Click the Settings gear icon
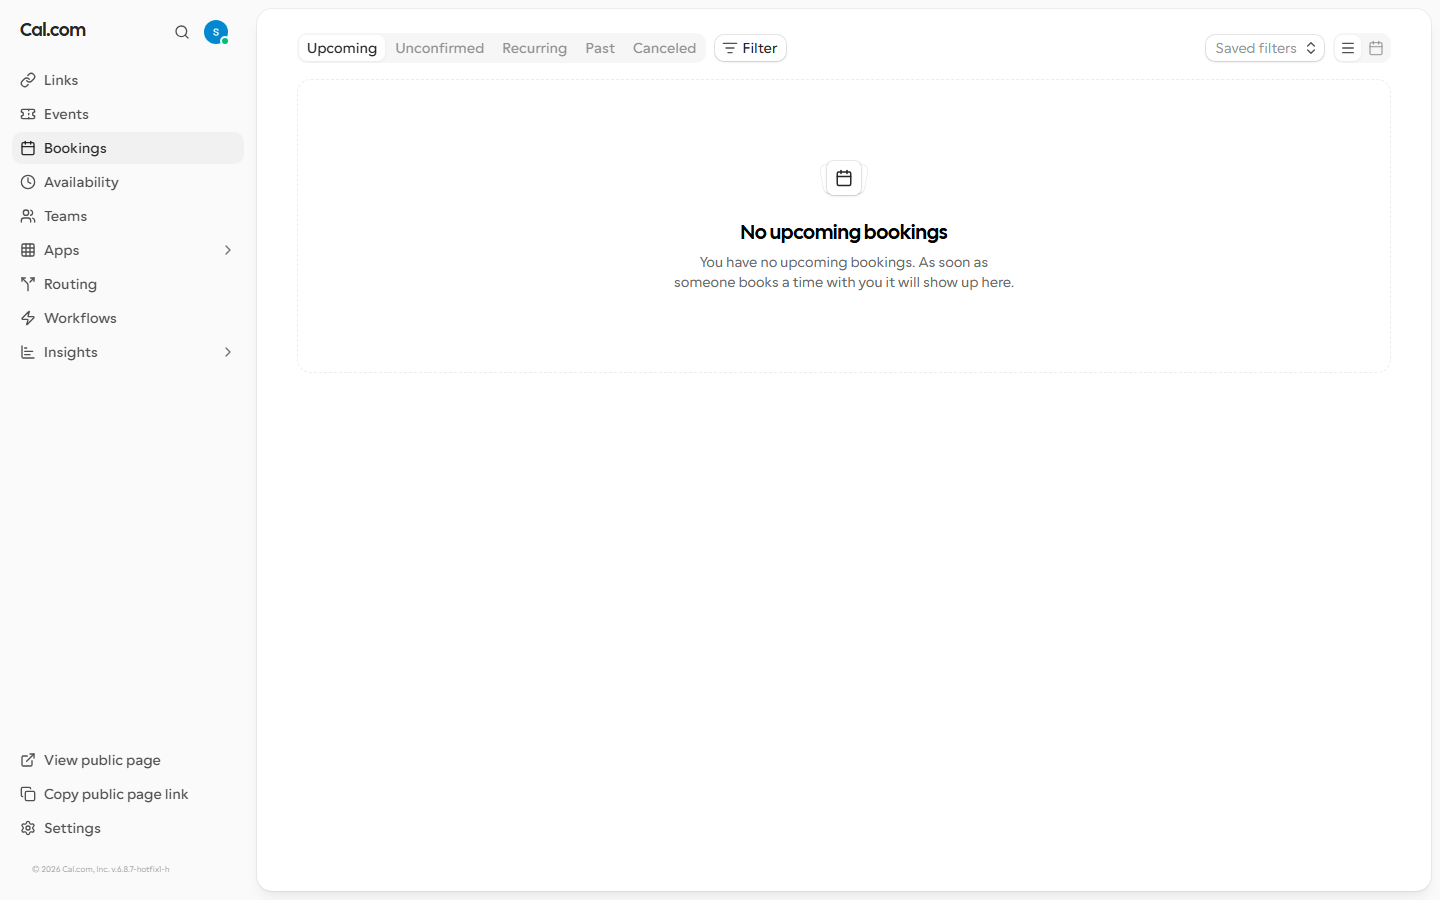This screenshot has height=900, width=1440. pos(28,828)
